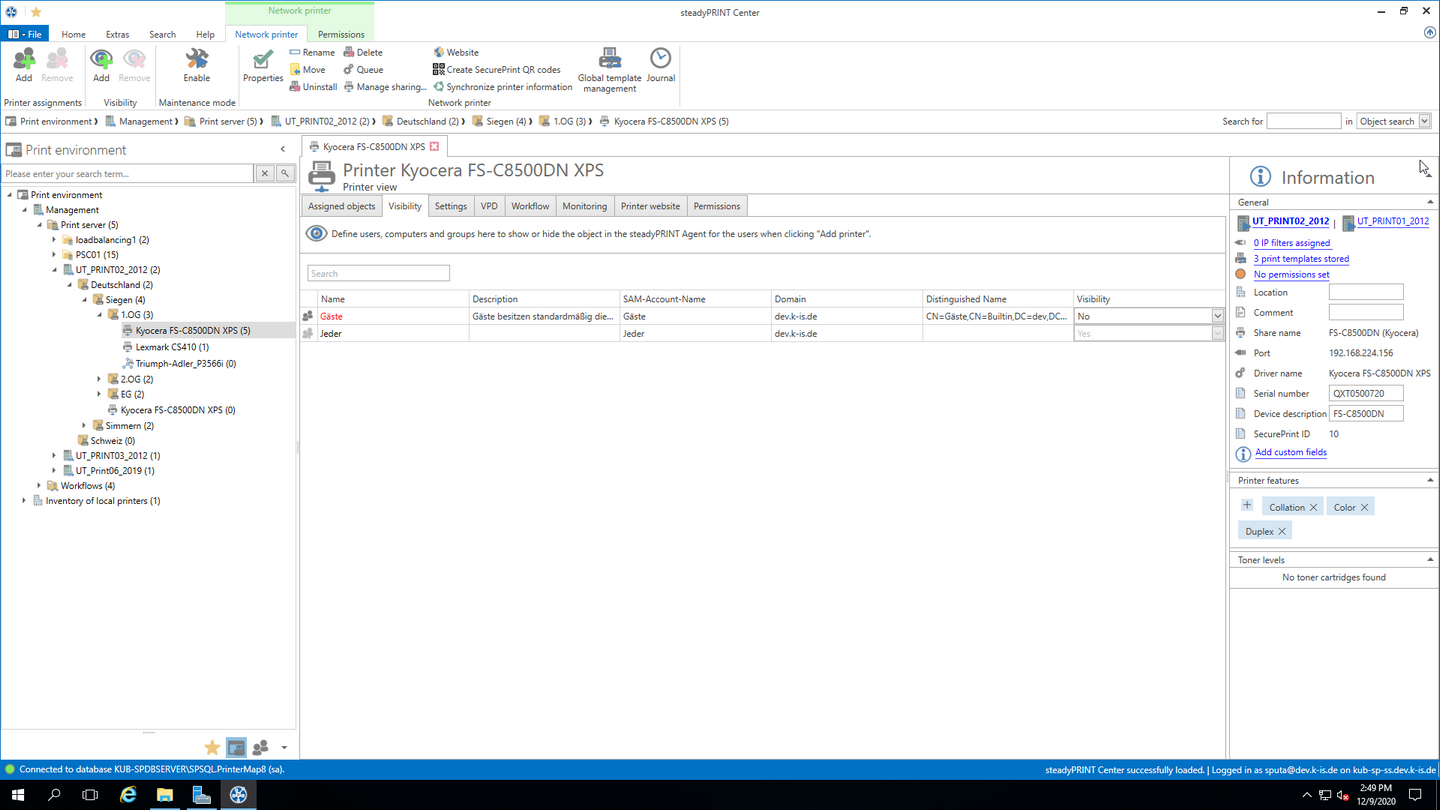This screenshot has height=810, width=1440.
Task: Remove the Duplex printer feature
Action: [1282, 532]
